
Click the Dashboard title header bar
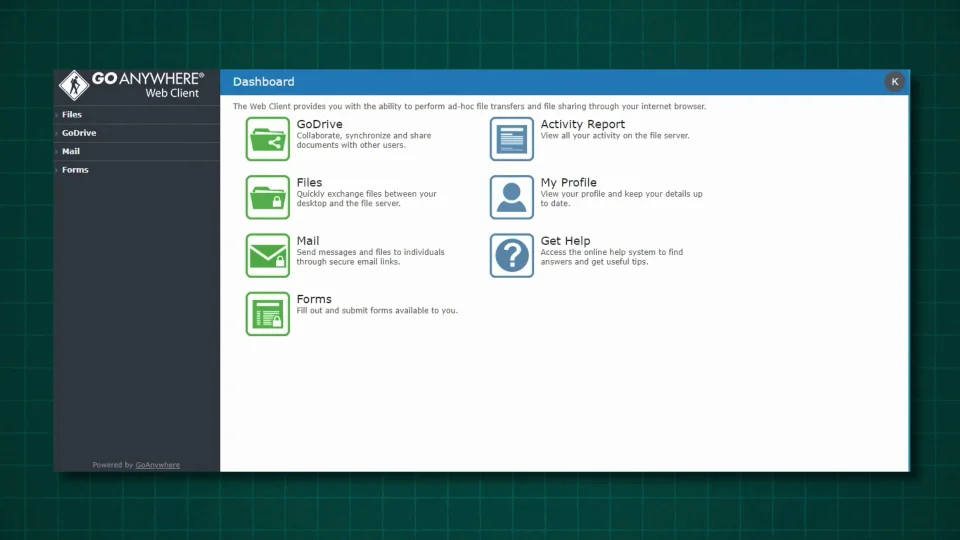click(564, 82)
